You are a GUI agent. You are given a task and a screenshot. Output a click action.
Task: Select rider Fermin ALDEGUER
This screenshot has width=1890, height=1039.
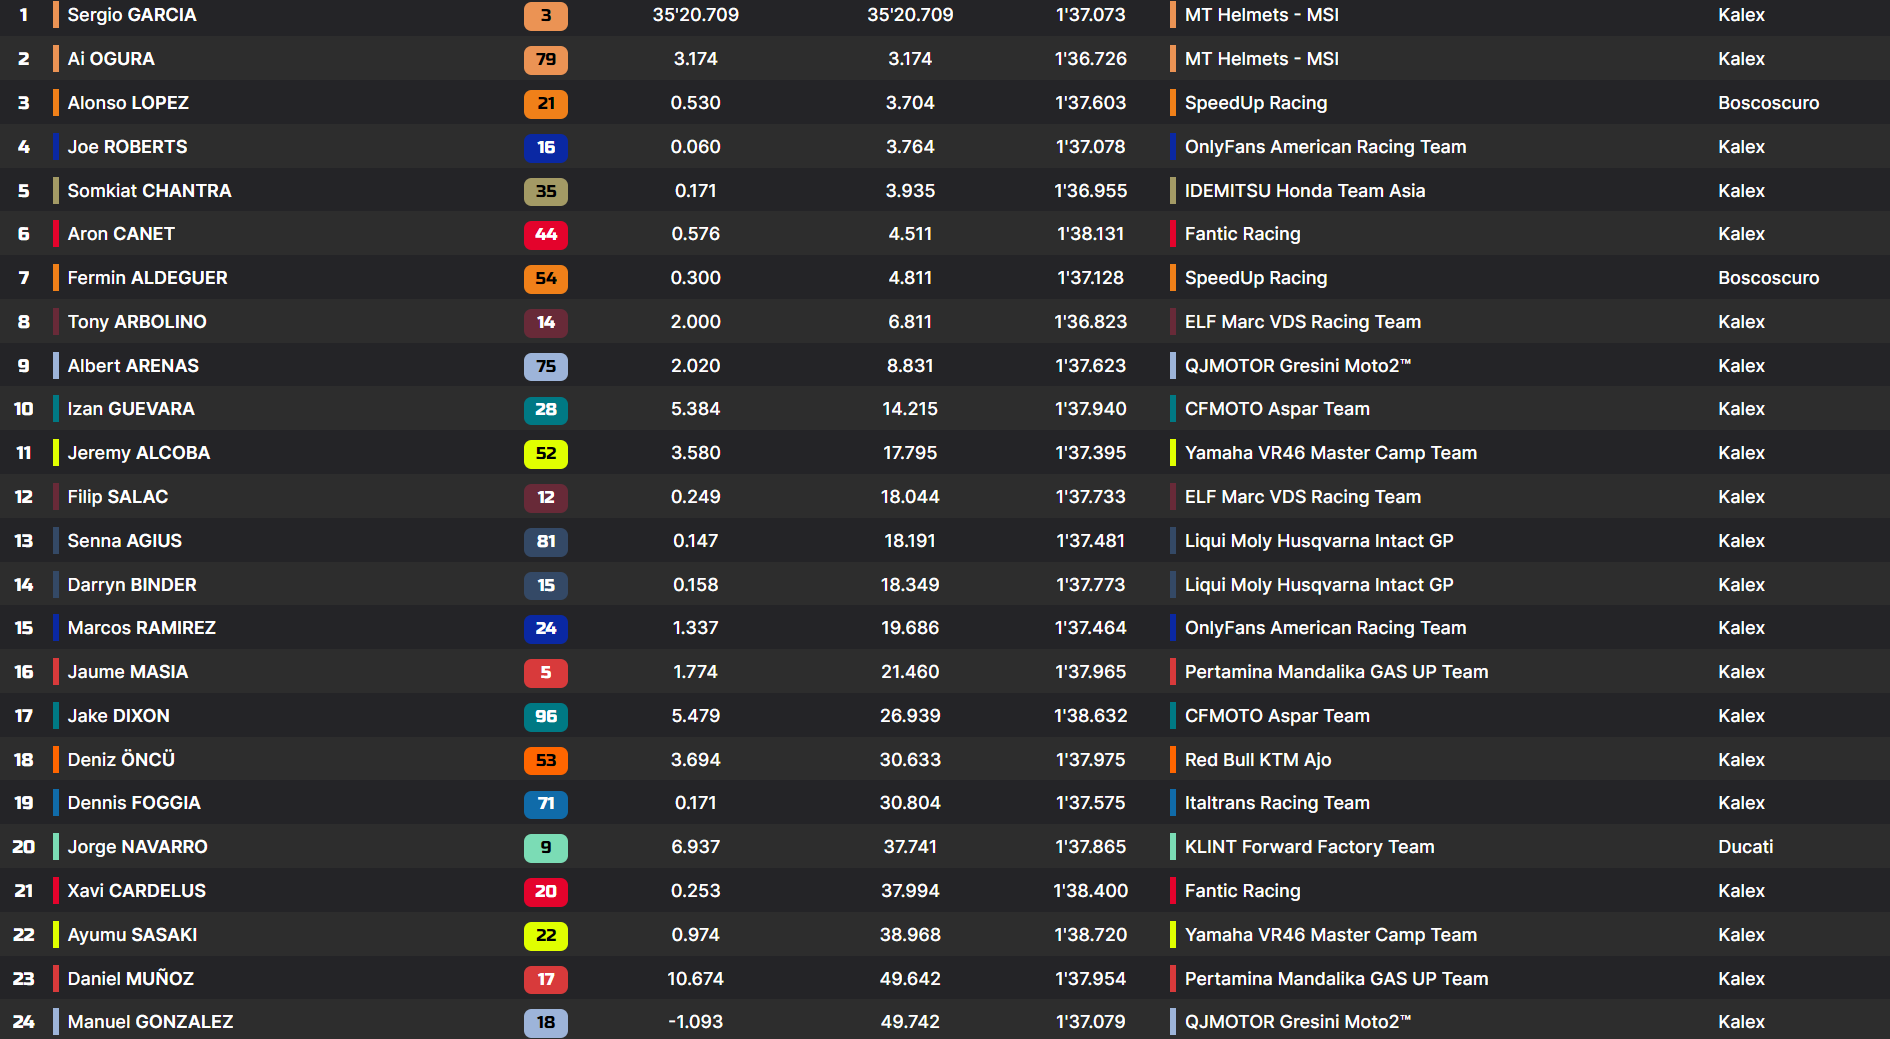[x=147, y=278]
